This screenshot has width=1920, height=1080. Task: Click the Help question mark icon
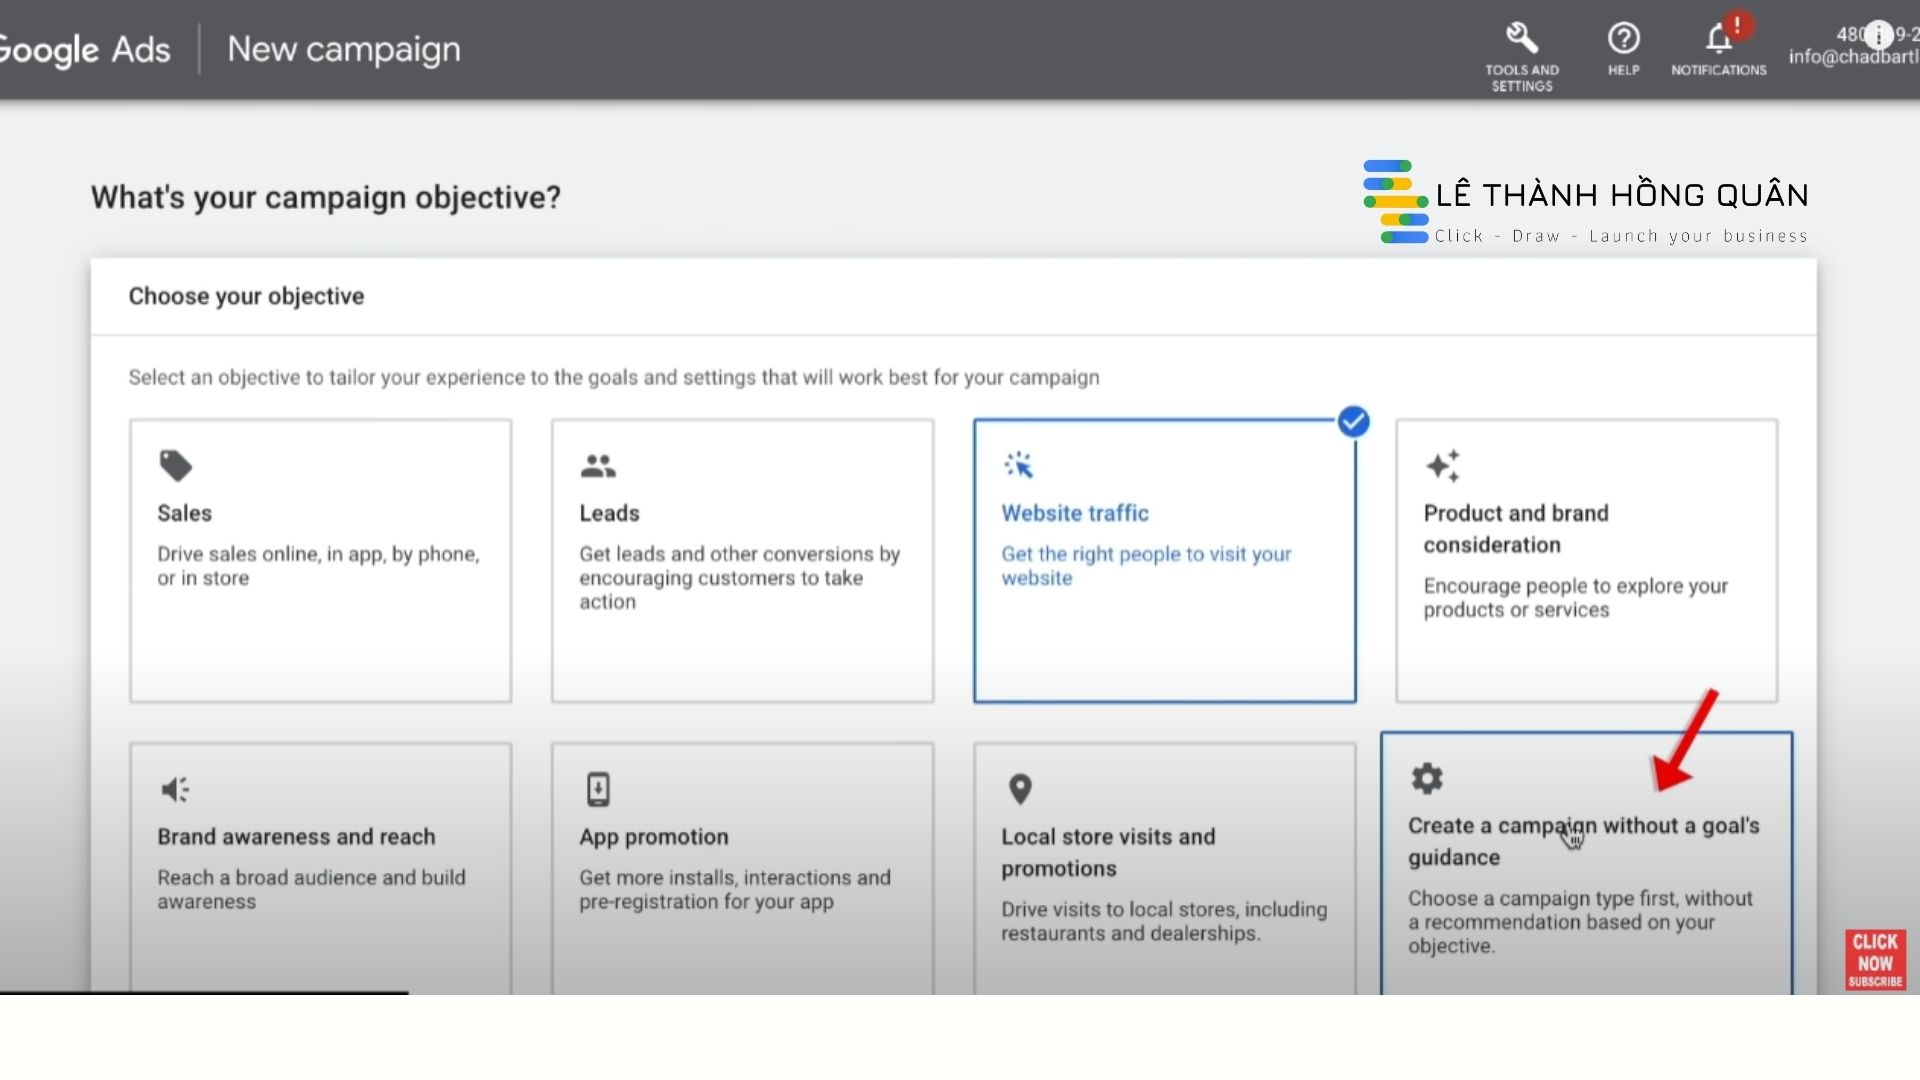point(1623,39)
